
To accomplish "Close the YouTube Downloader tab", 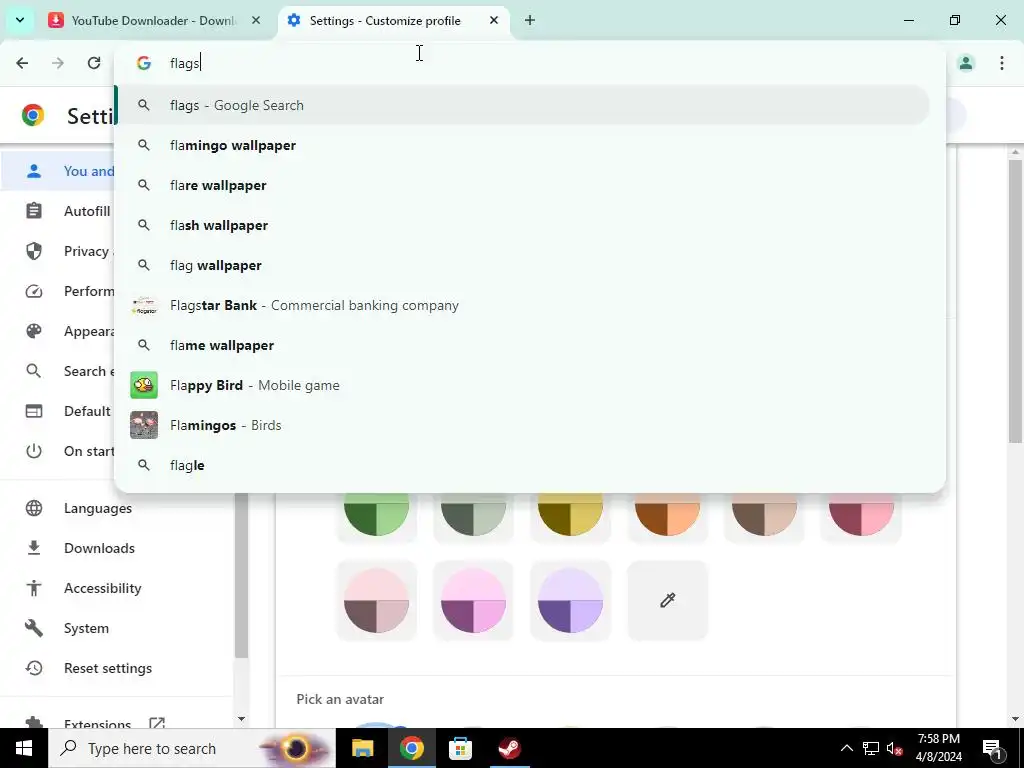I will coord(256,21).
